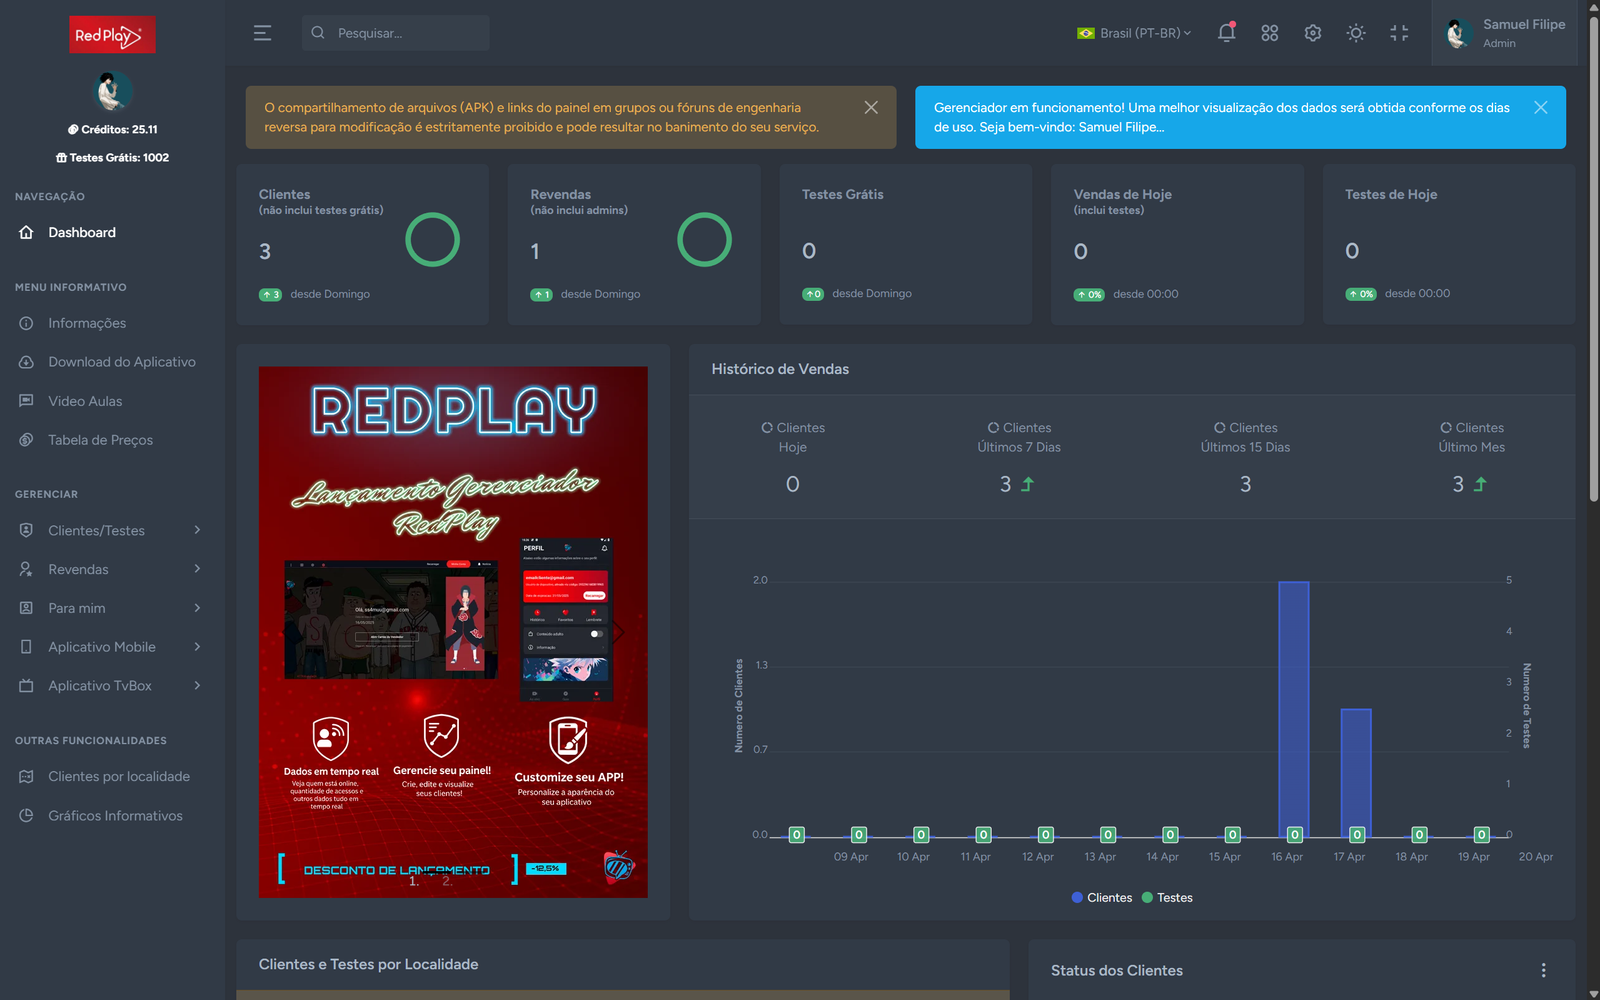The height and width of the screenshot is (1000, 1600).
Task: Expand the Para mim submenu chevron
Action: [x=197, y=608]
